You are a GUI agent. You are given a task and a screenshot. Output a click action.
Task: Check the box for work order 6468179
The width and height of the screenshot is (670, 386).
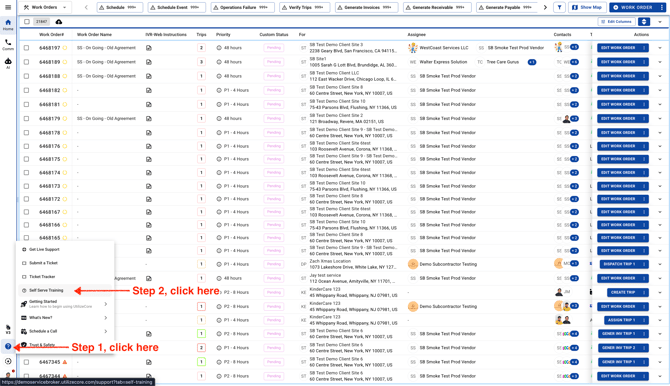[26, 118]
